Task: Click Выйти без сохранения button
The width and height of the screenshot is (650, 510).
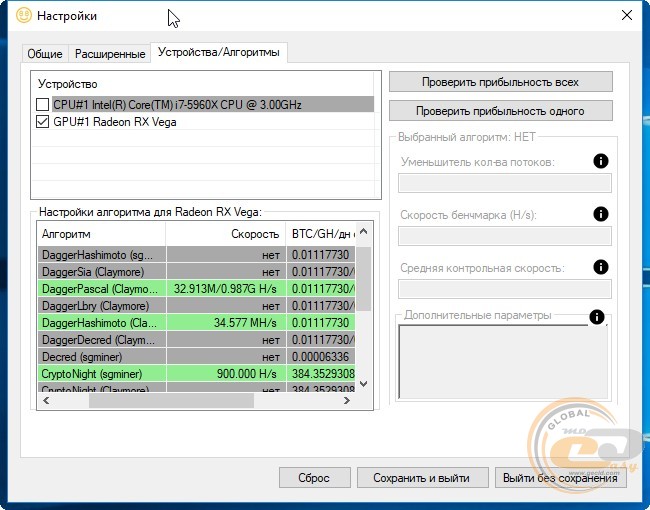Action: 560,478
